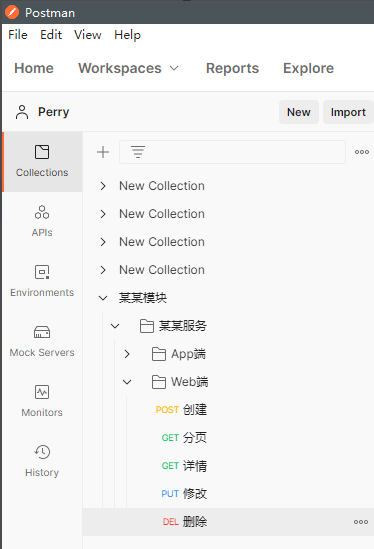Viewport: 374px width, 549px height.
Task: Click the Web端 folder name
Action: [x=189, y=382]
